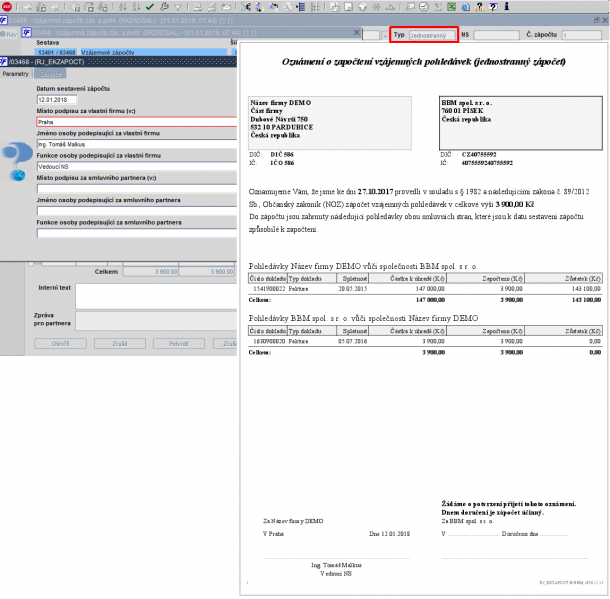Click the ascending sort icon
610x599 pixels.
point(123,7)
